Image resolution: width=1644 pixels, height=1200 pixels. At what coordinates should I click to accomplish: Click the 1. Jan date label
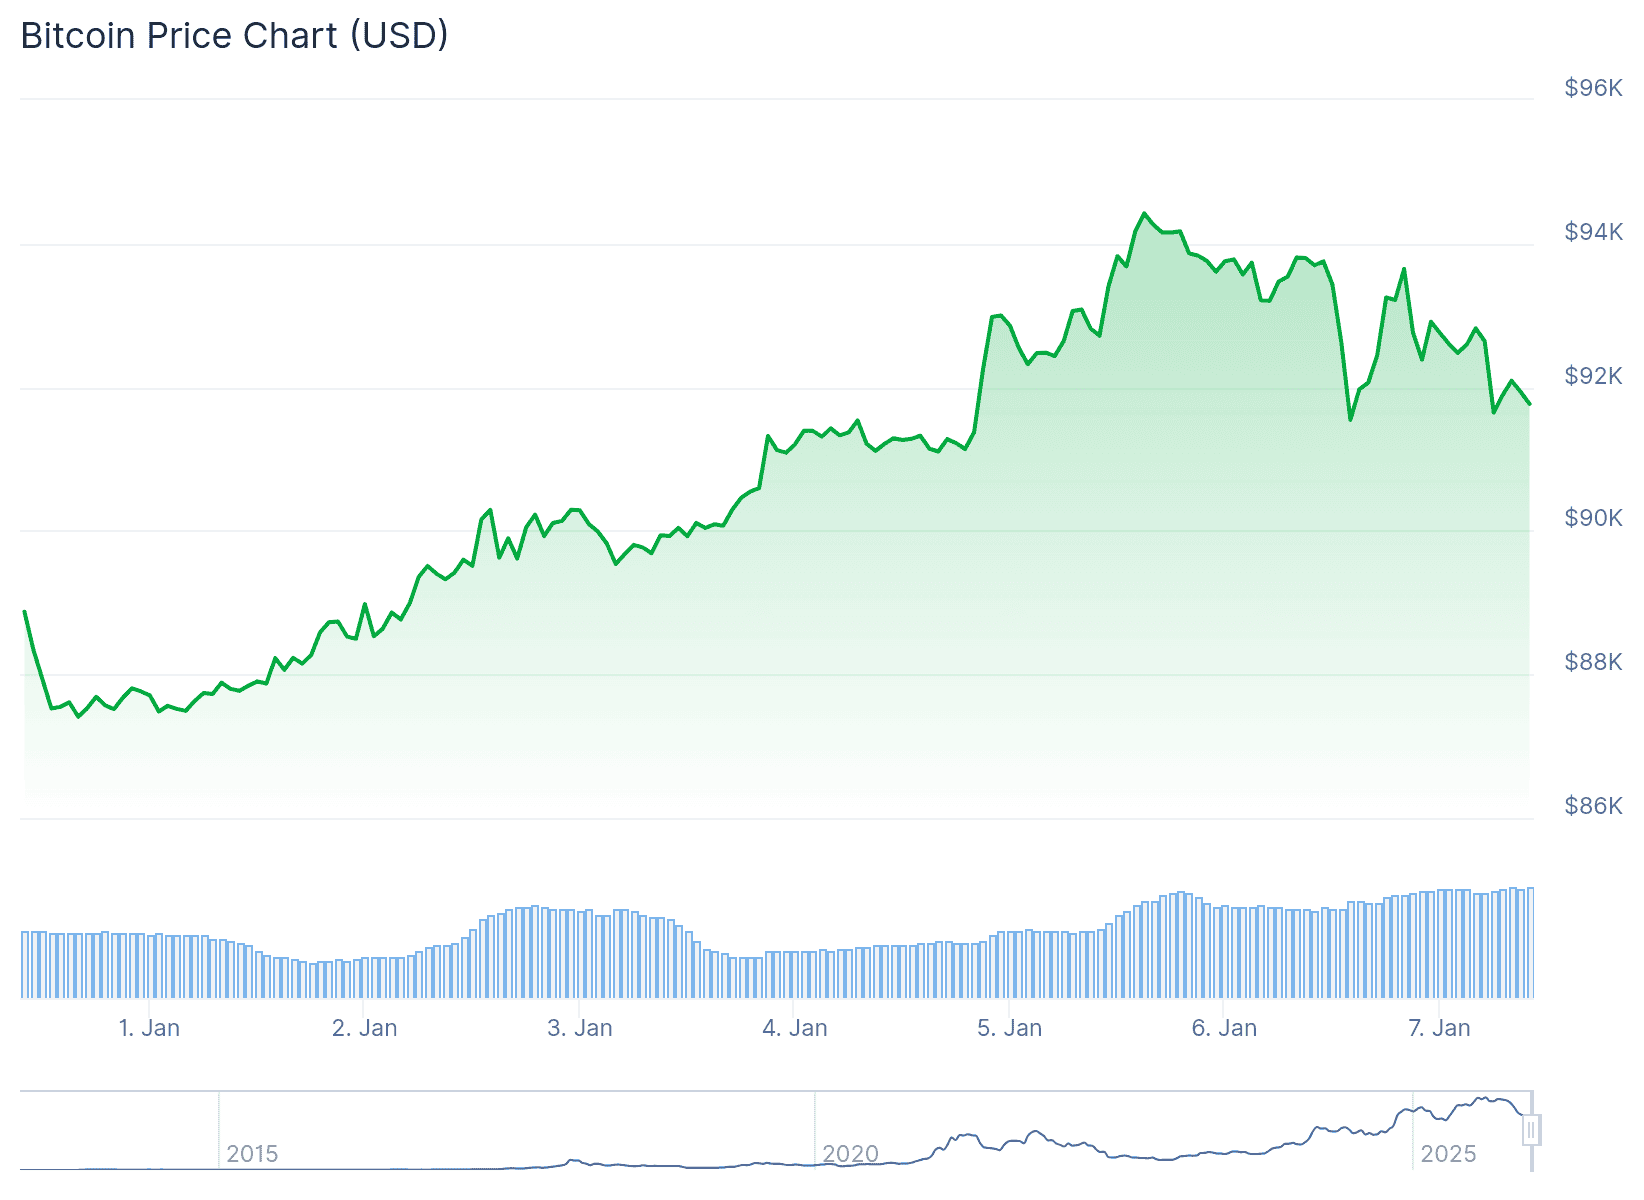(x=149, y=1028)
